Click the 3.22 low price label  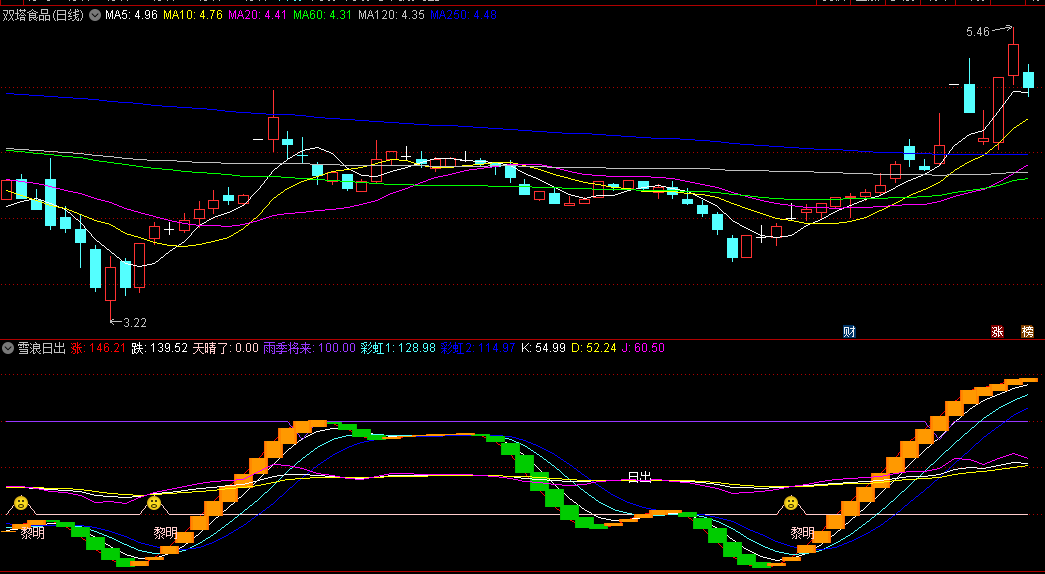click(x=135, y=323)
